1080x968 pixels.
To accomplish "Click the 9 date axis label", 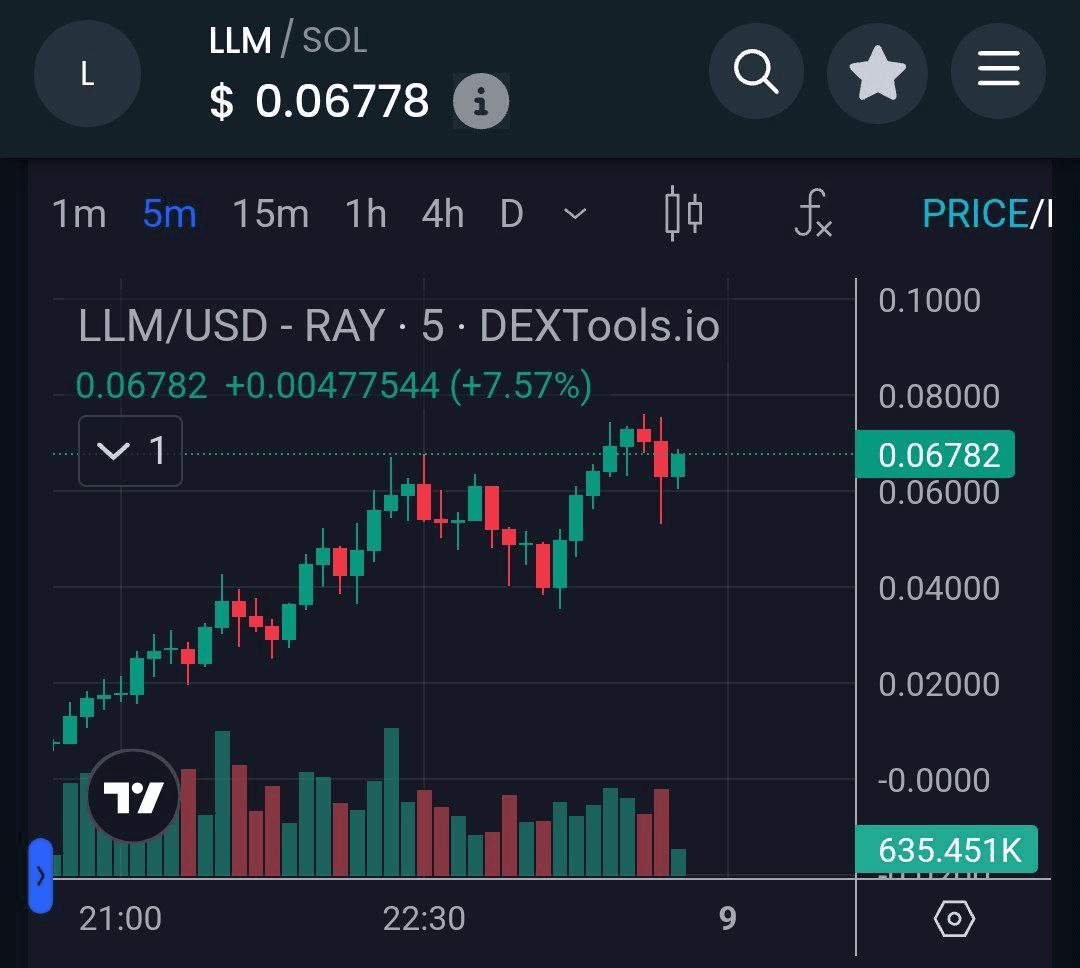I will tap(727, 918).
